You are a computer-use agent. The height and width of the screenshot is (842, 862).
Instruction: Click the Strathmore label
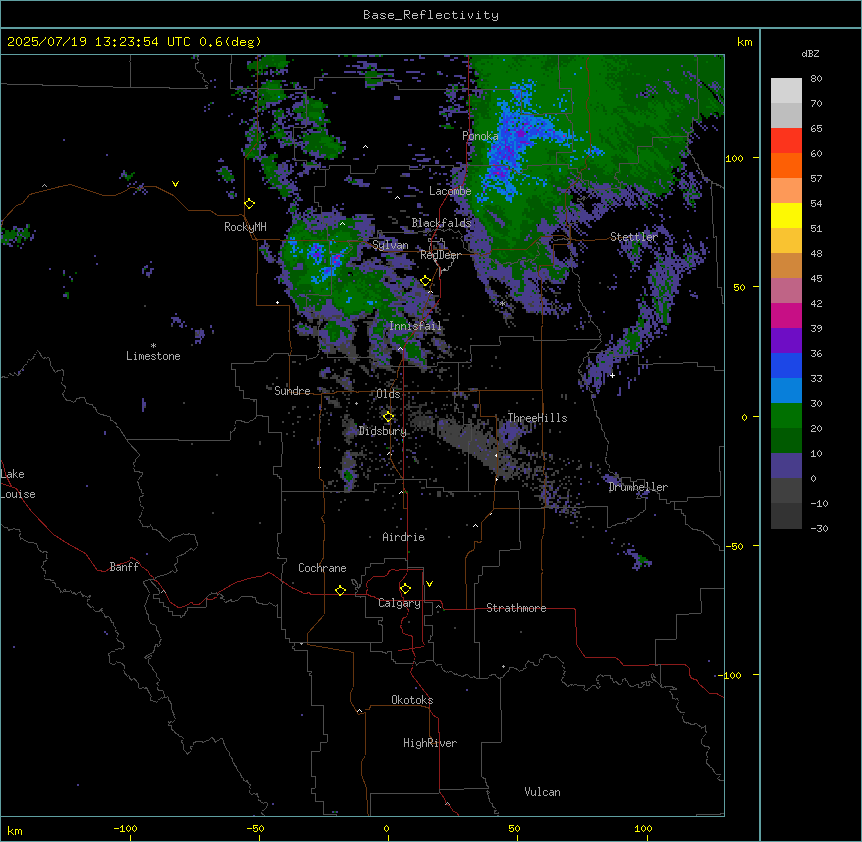[516, 608]
